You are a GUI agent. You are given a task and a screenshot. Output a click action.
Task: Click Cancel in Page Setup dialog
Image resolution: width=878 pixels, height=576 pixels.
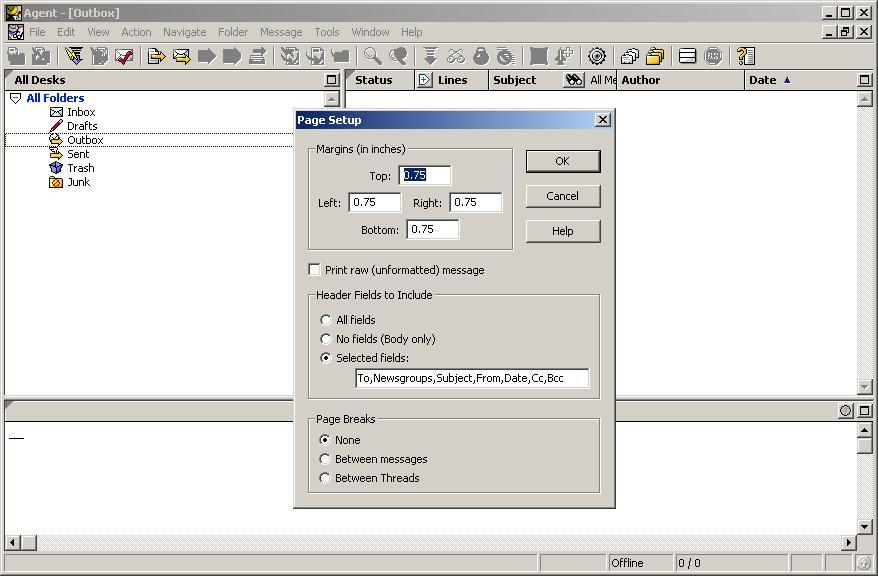[562, 196]
